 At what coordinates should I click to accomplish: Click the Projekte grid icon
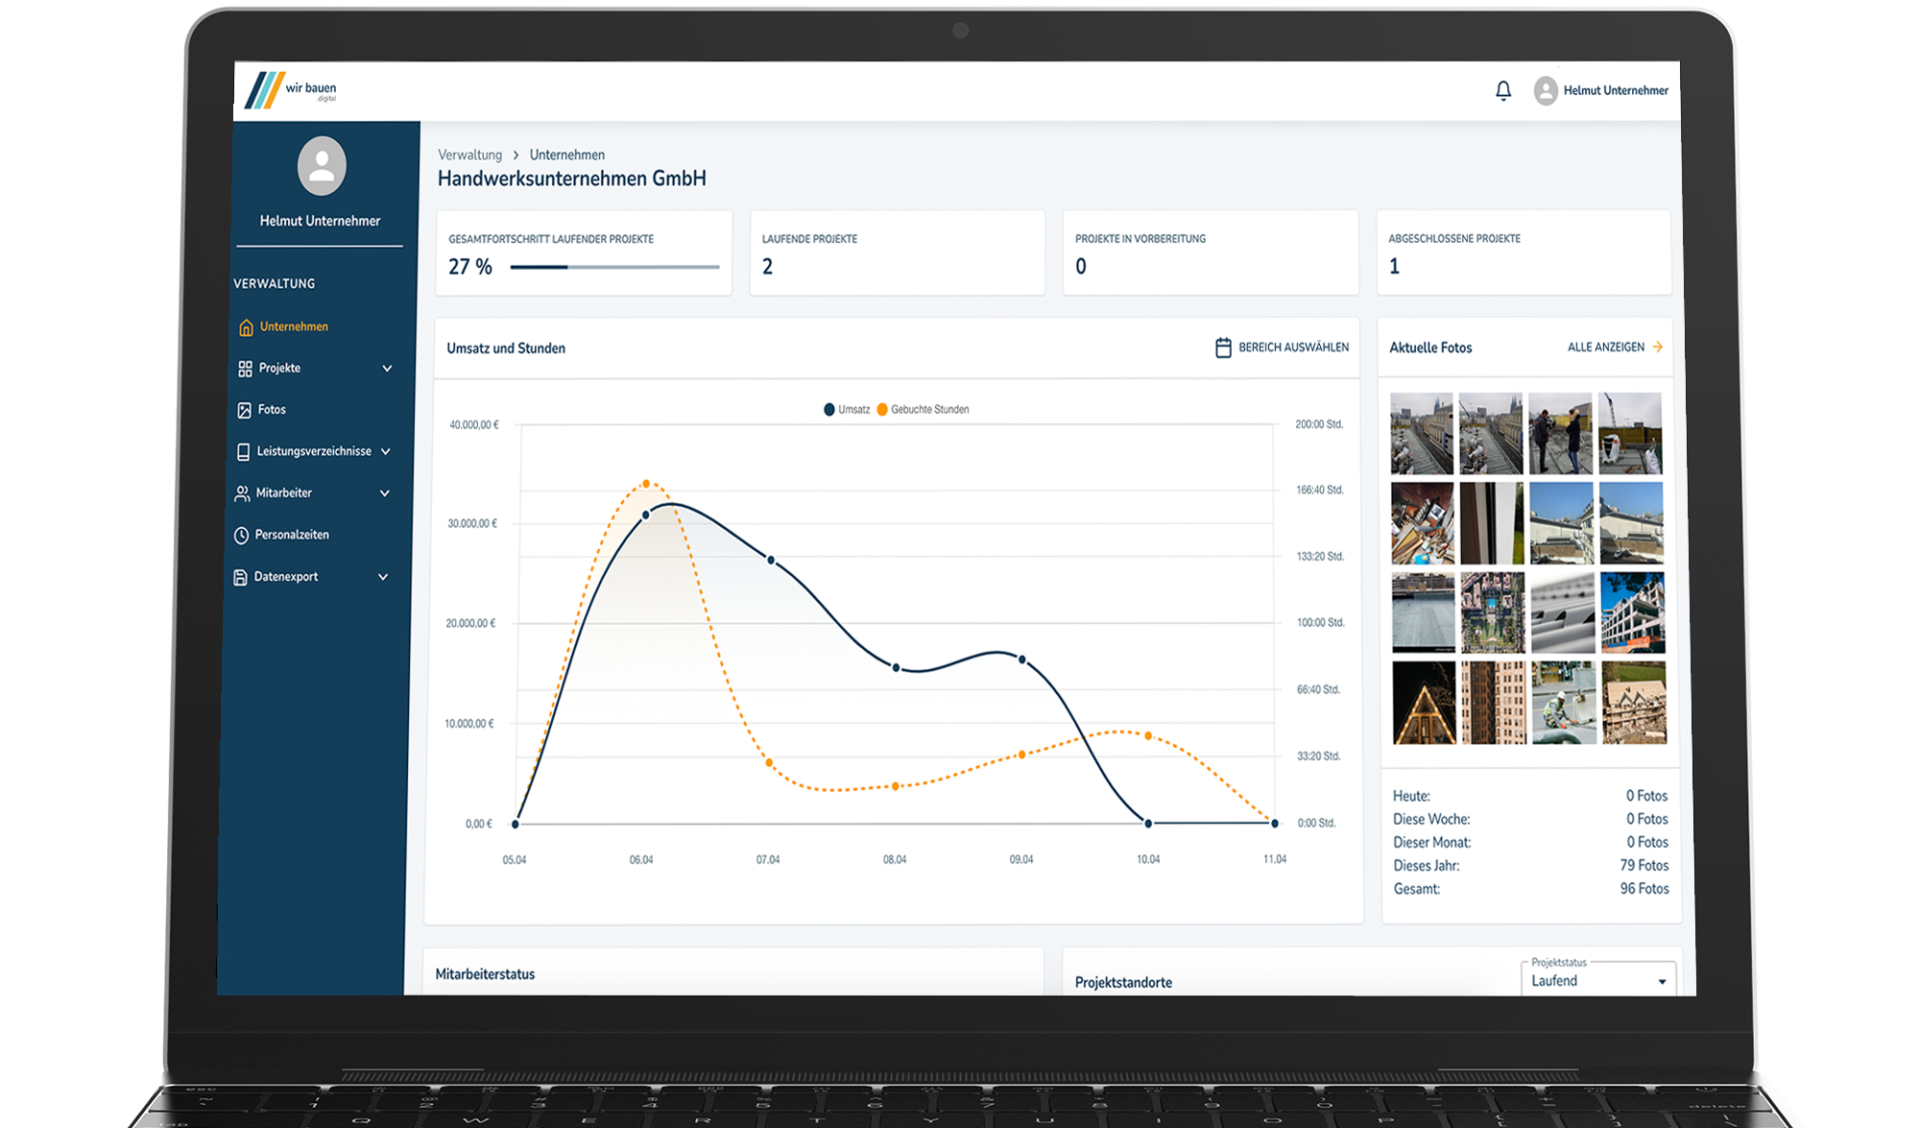tap(245, 369)
